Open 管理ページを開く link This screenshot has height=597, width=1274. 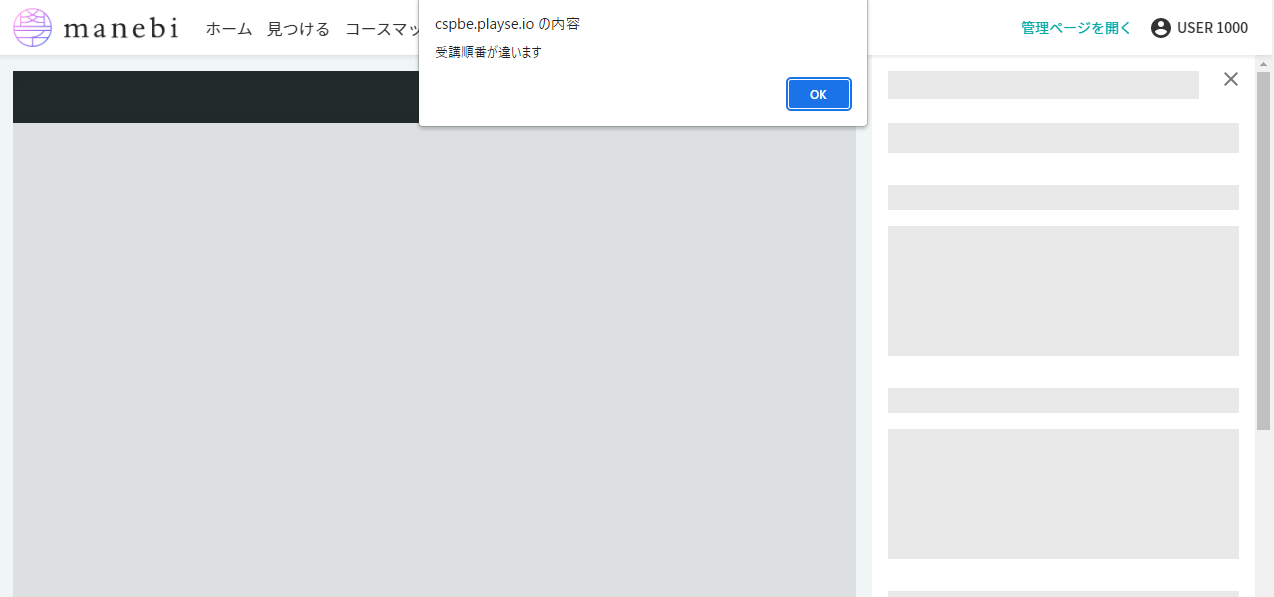[1076, 28]
